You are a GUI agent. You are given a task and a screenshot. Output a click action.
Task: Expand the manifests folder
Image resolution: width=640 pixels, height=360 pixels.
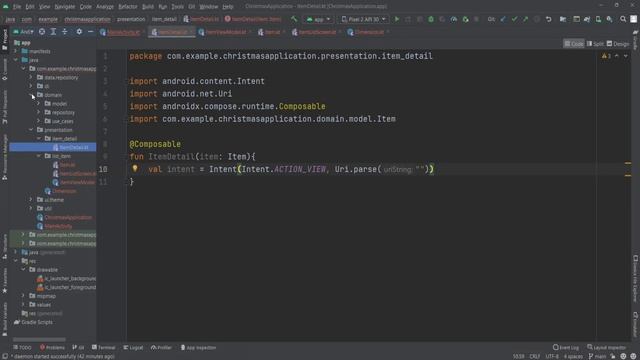16,51
